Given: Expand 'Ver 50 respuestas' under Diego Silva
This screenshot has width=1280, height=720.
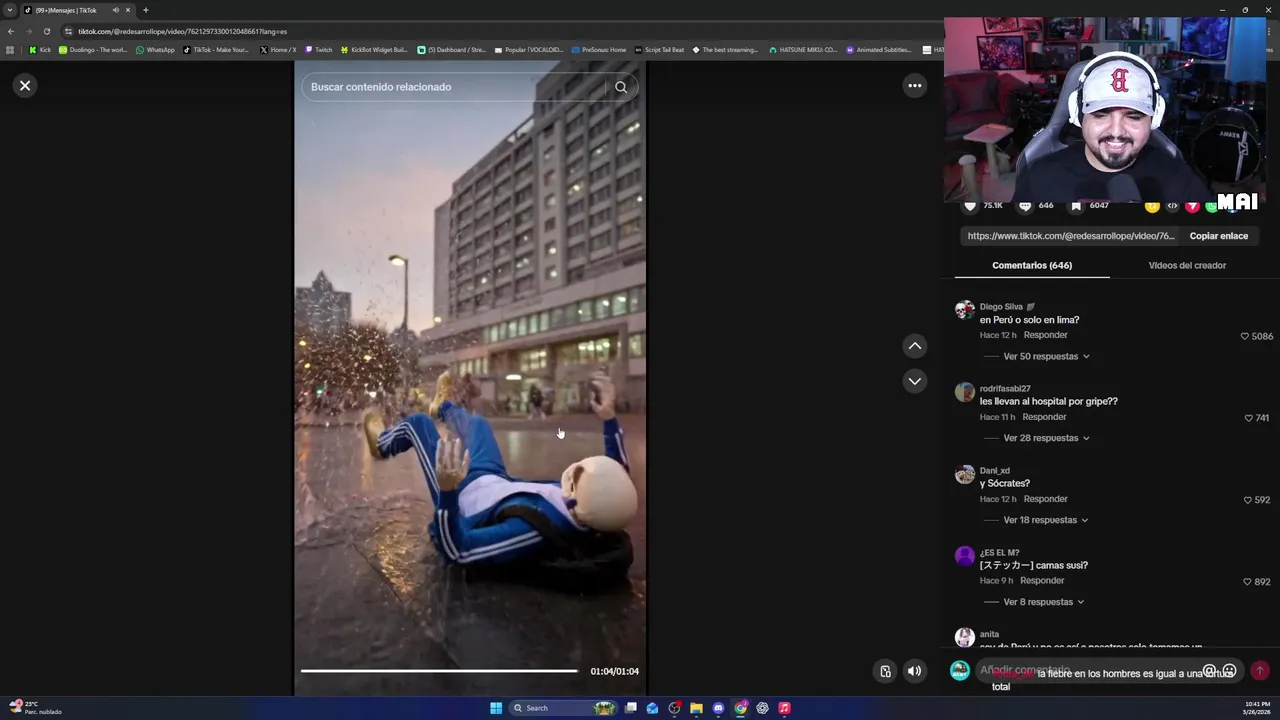Looking at the screenshot, I should tap(1046, 356).
